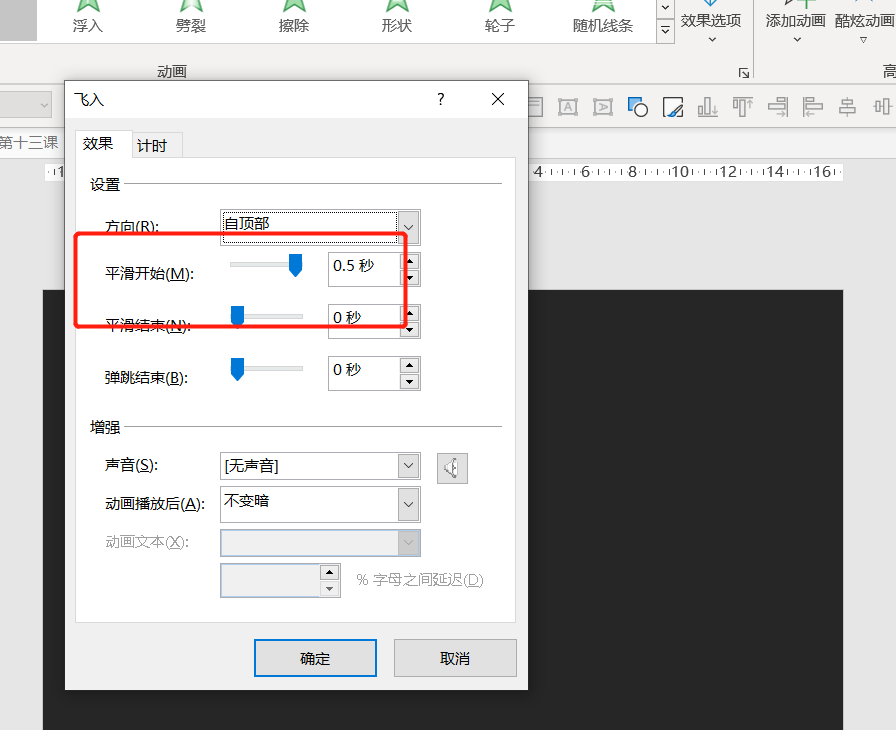Click the 弹跳结束 slider handle
Screen dimensions: 896x730
click(237, 369)
